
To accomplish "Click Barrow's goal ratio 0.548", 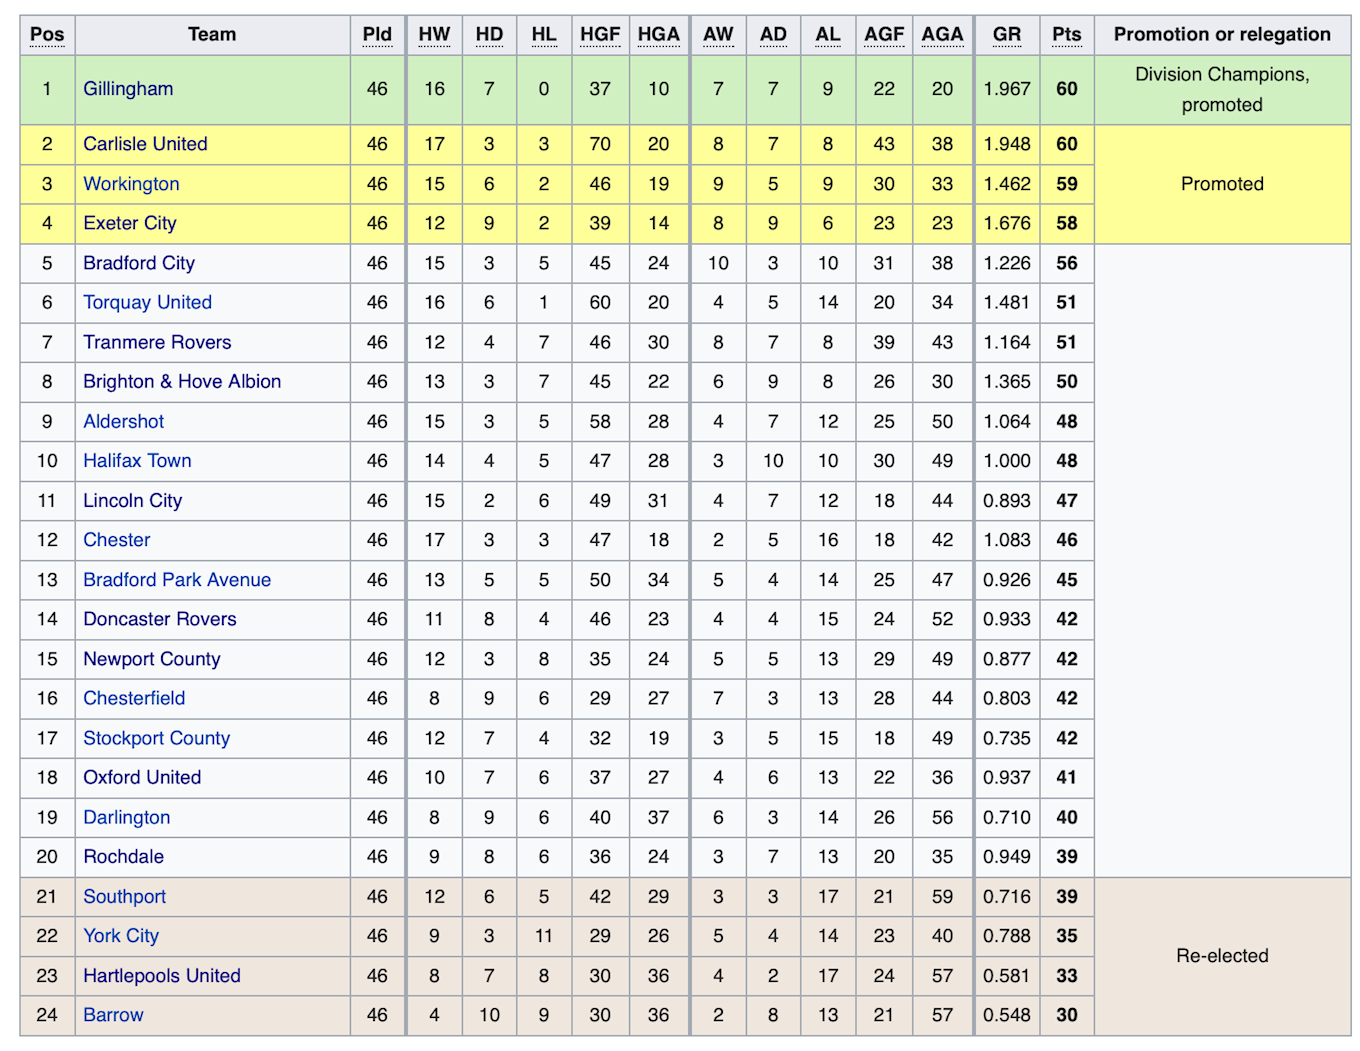I will 1007,1015.
